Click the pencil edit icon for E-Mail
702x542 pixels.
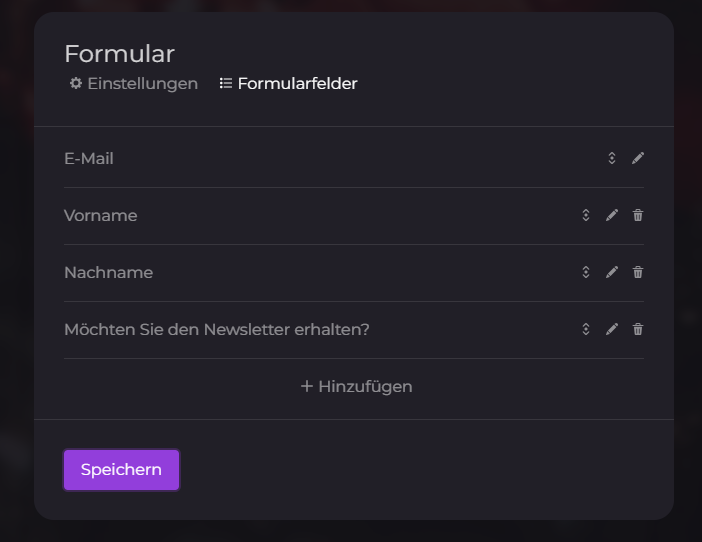tap(638, 158)
